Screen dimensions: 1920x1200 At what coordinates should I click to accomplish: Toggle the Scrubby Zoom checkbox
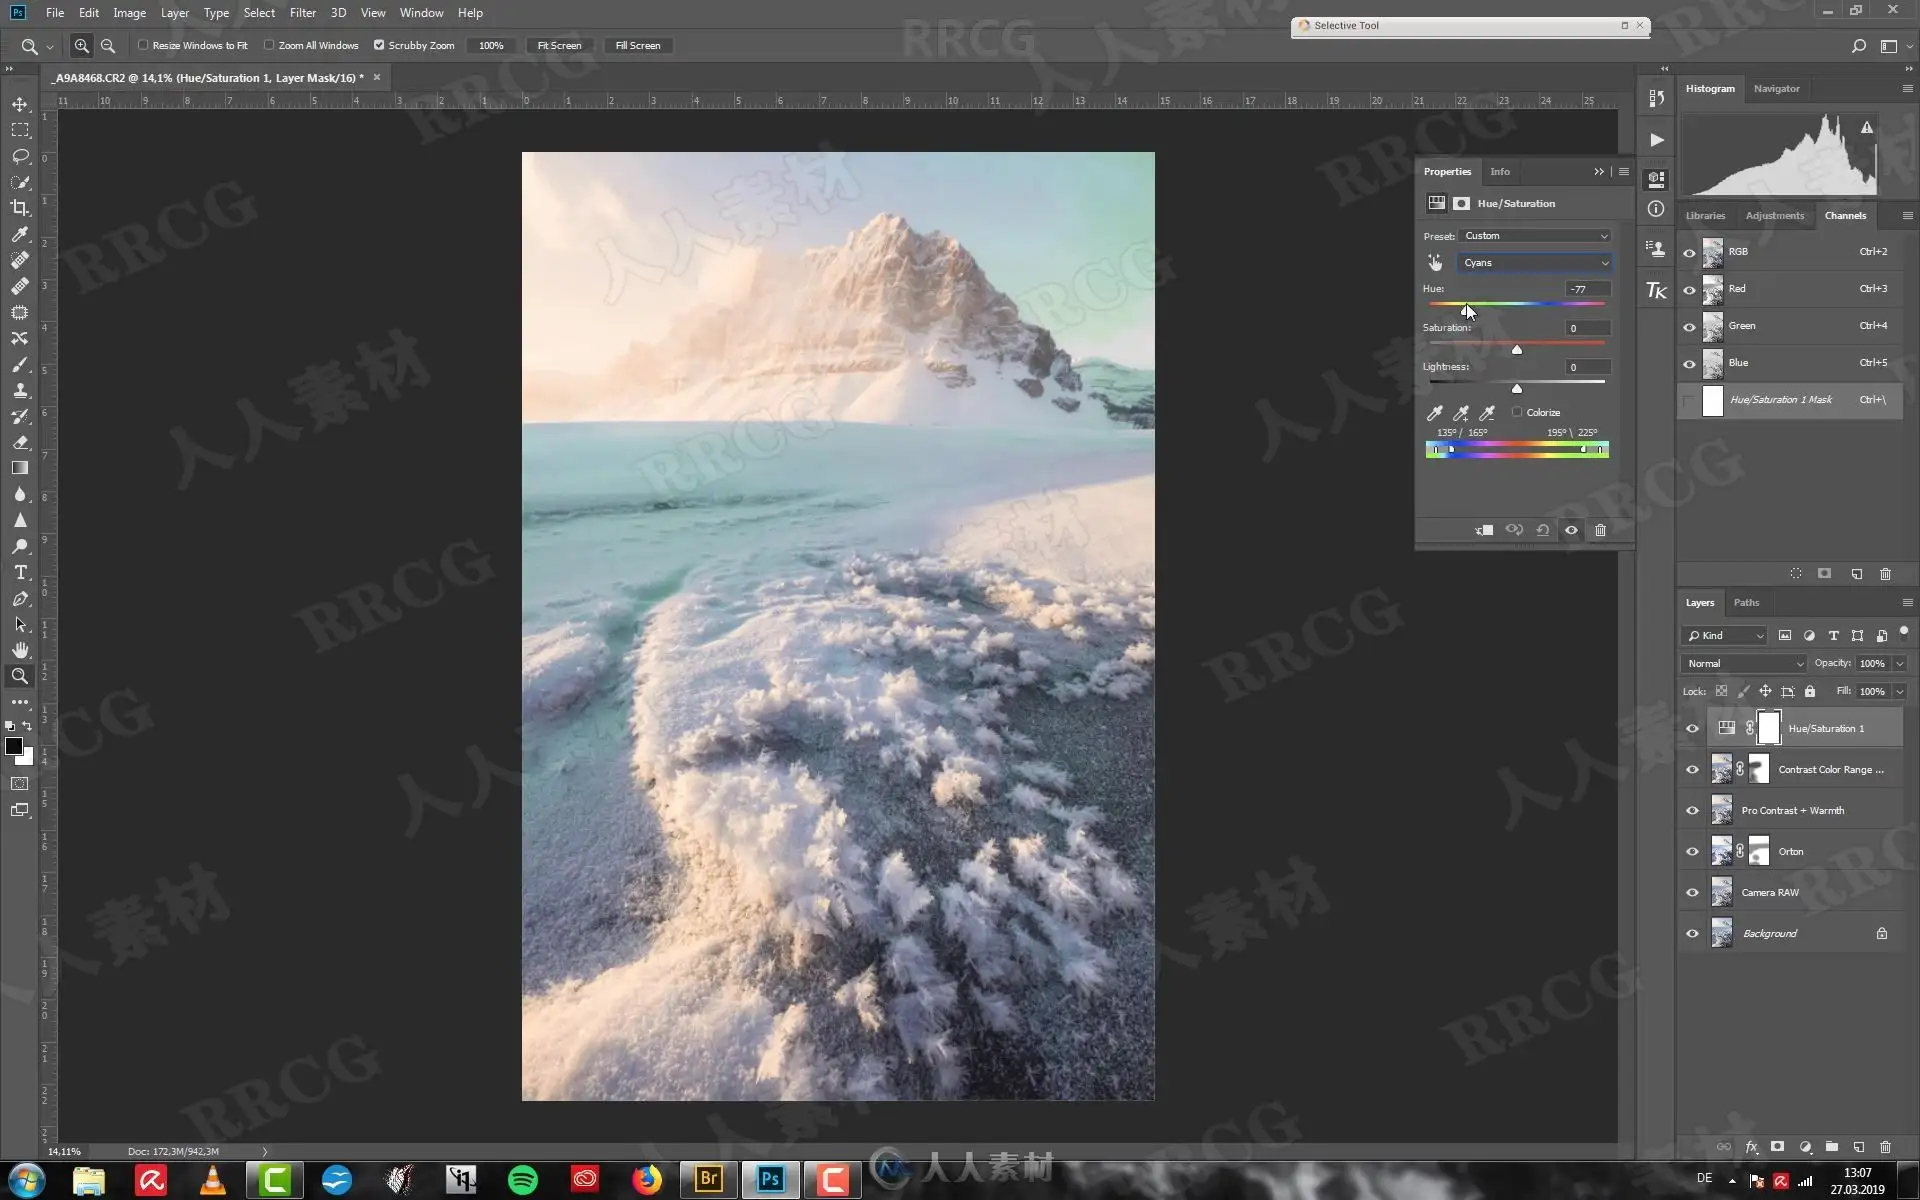click(379, 45)
